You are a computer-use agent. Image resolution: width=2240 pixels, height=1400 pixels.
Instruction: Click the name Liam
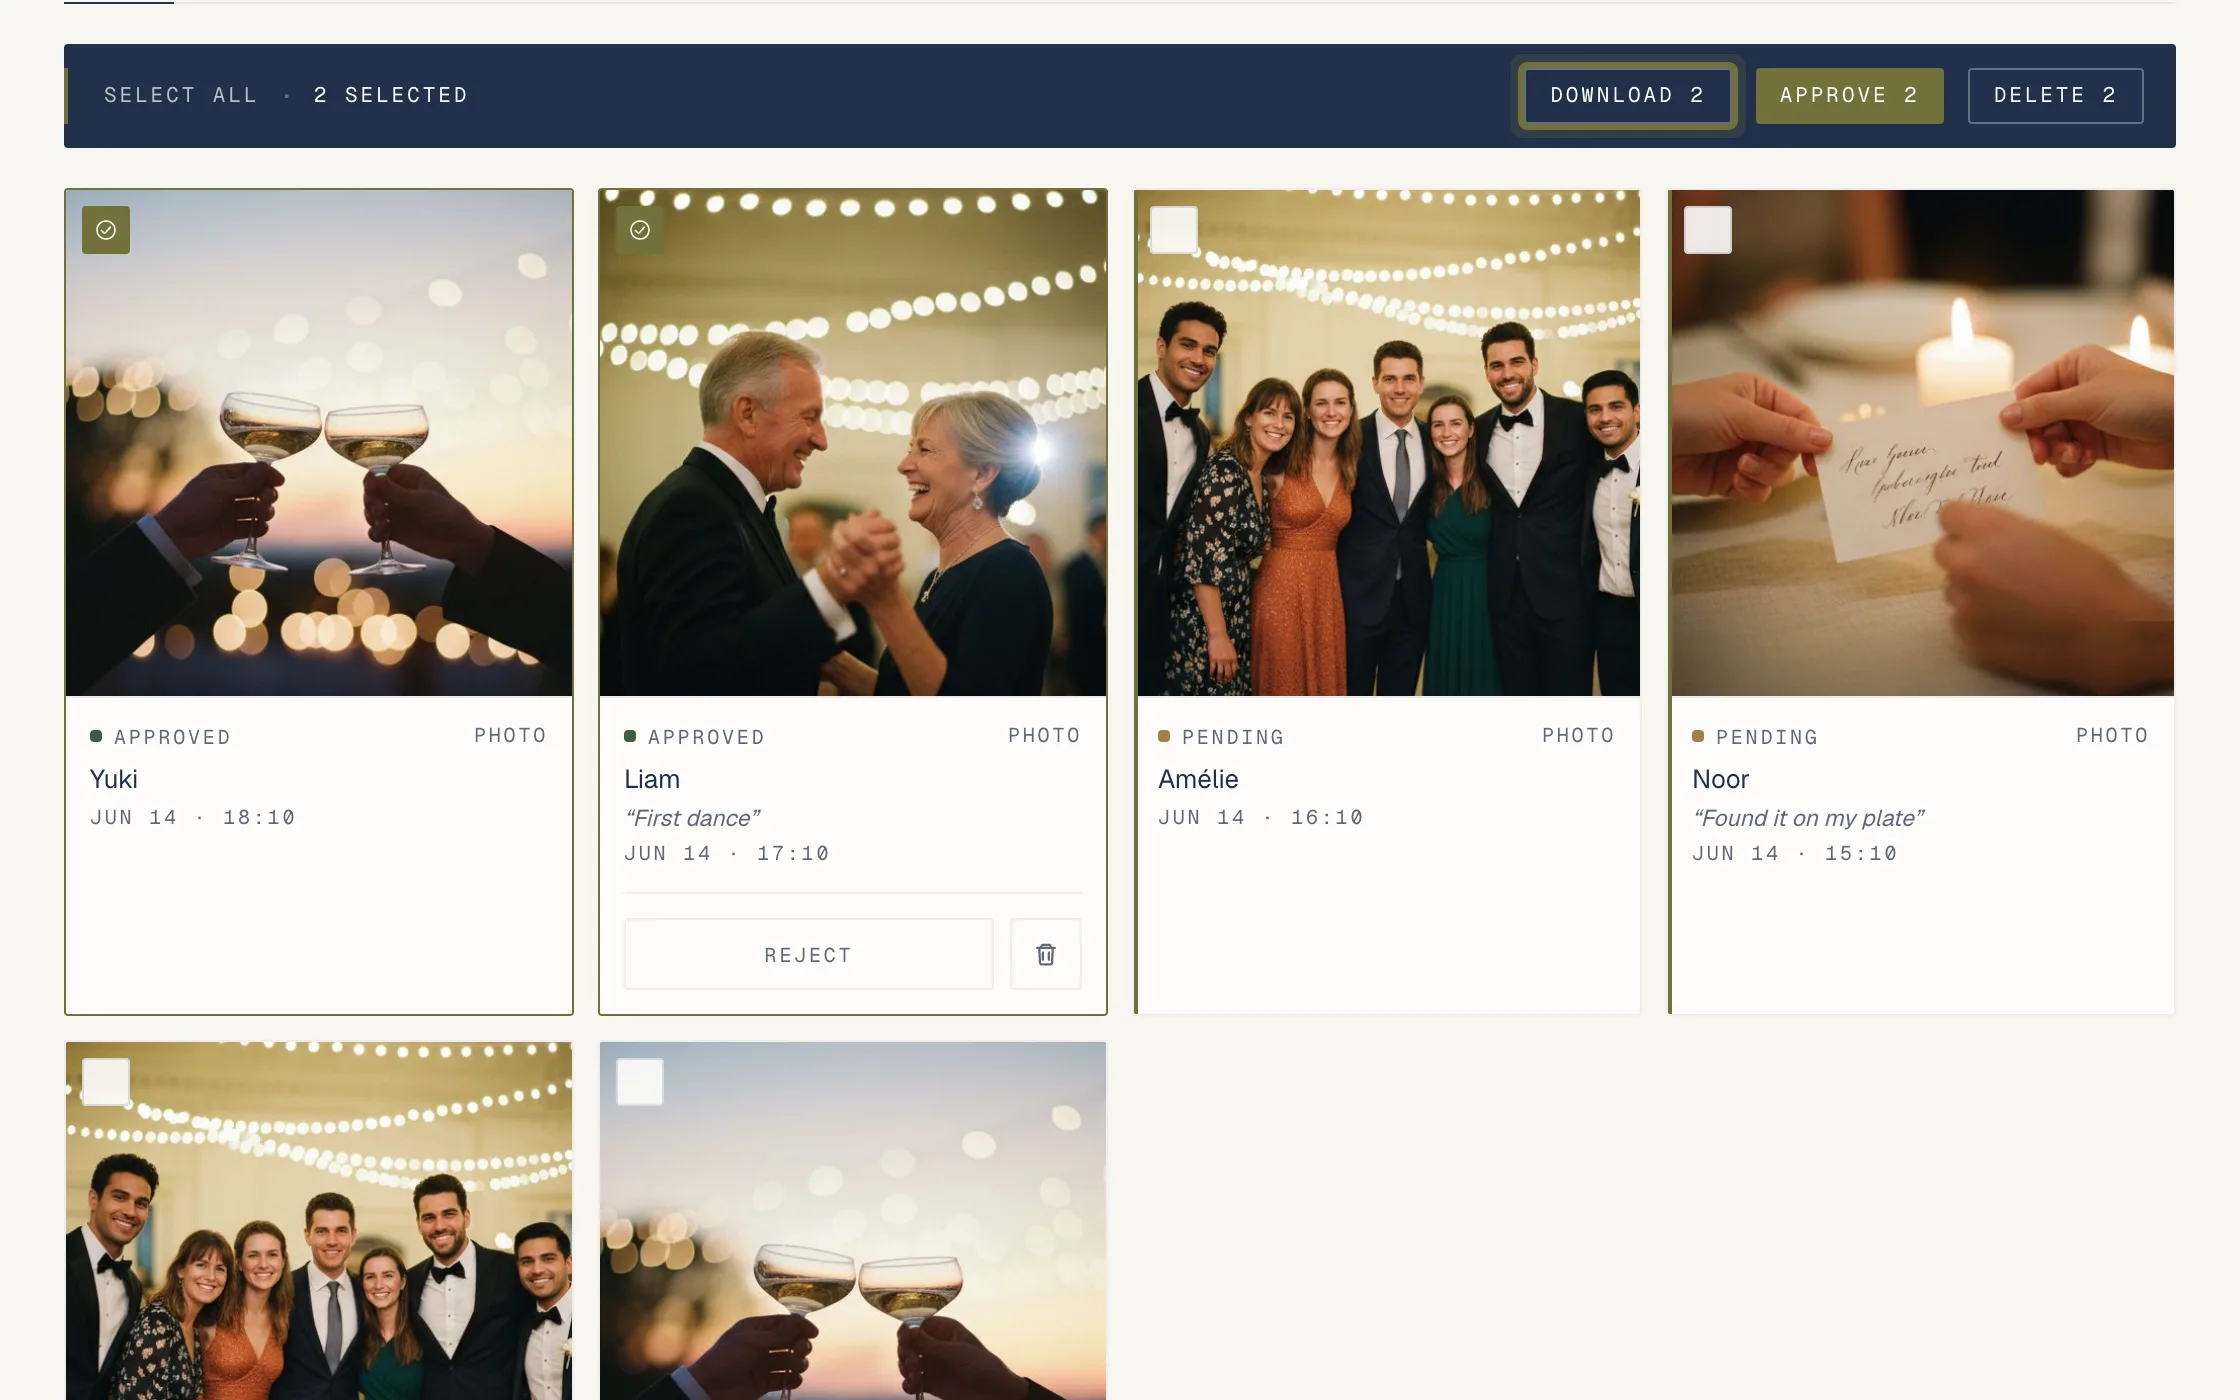652,779
